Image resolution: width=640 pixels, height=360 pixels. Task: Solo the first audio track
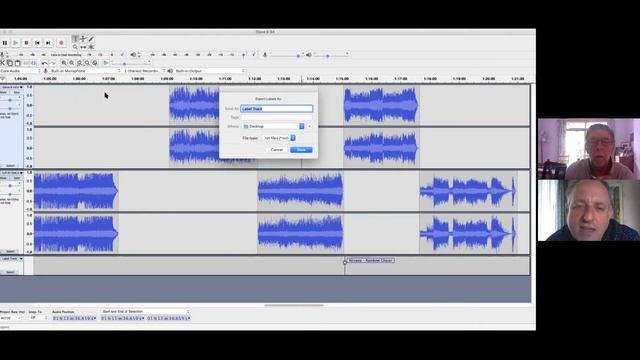click(x=16, y=93)
